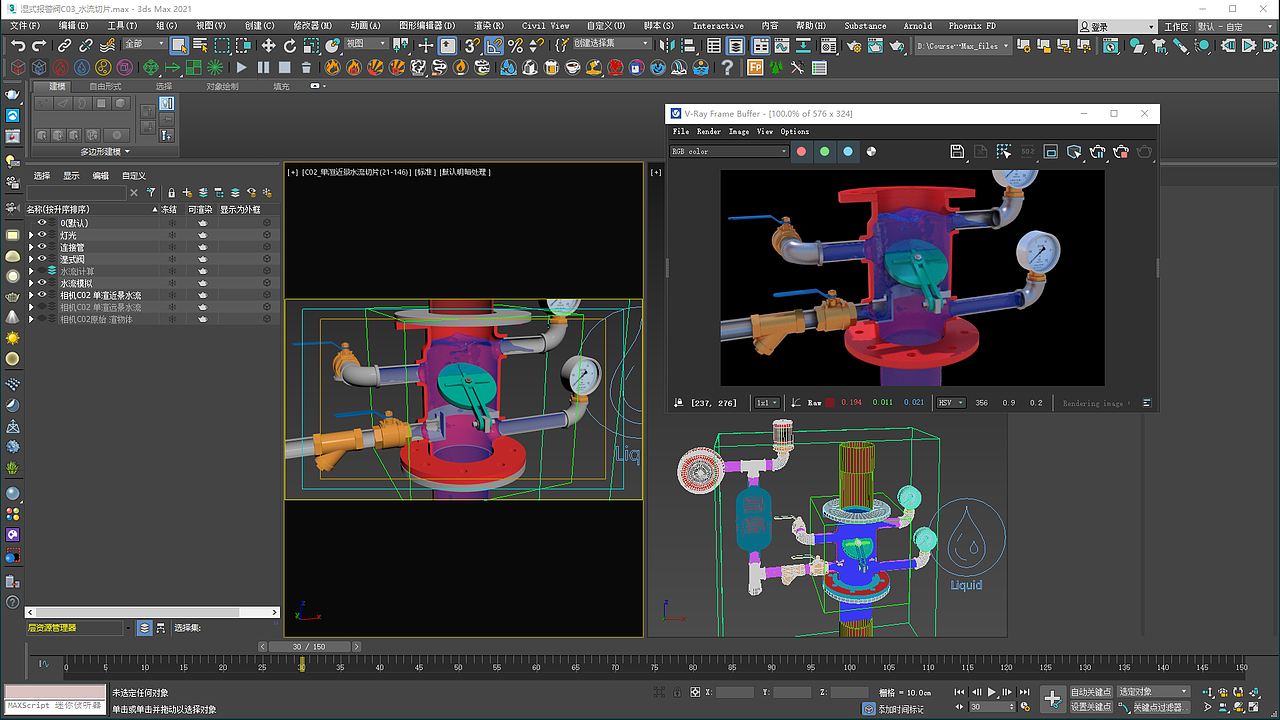The height and width of the screenshot is (720, 1280).
Task: Toggle visibility of the 水流模拟 layer
Action: pyautogui.click(x=42, y=283)
